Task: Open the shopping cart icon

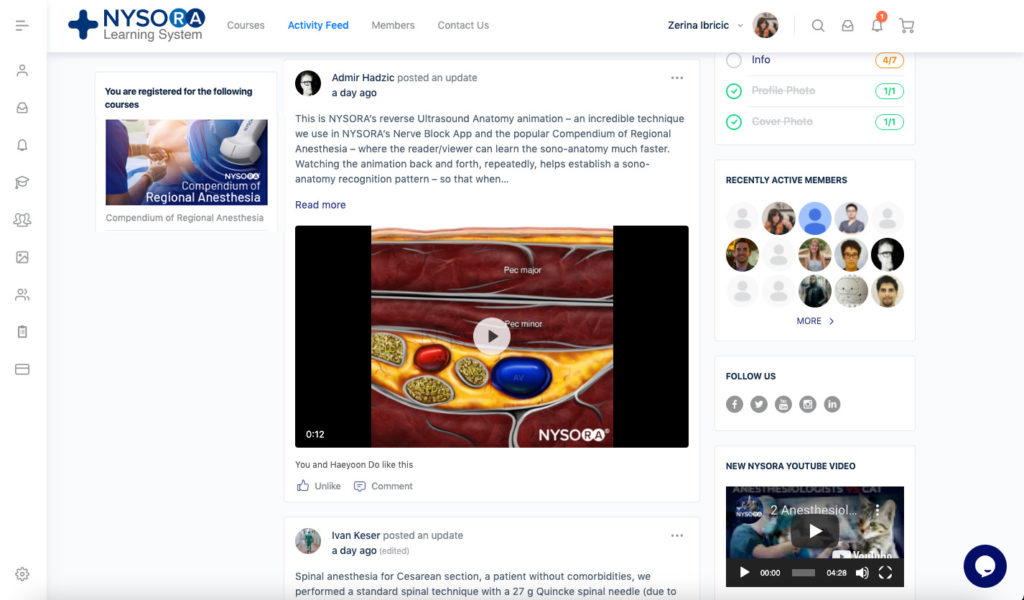Action: pyautogui.click(x=906, y=25)
